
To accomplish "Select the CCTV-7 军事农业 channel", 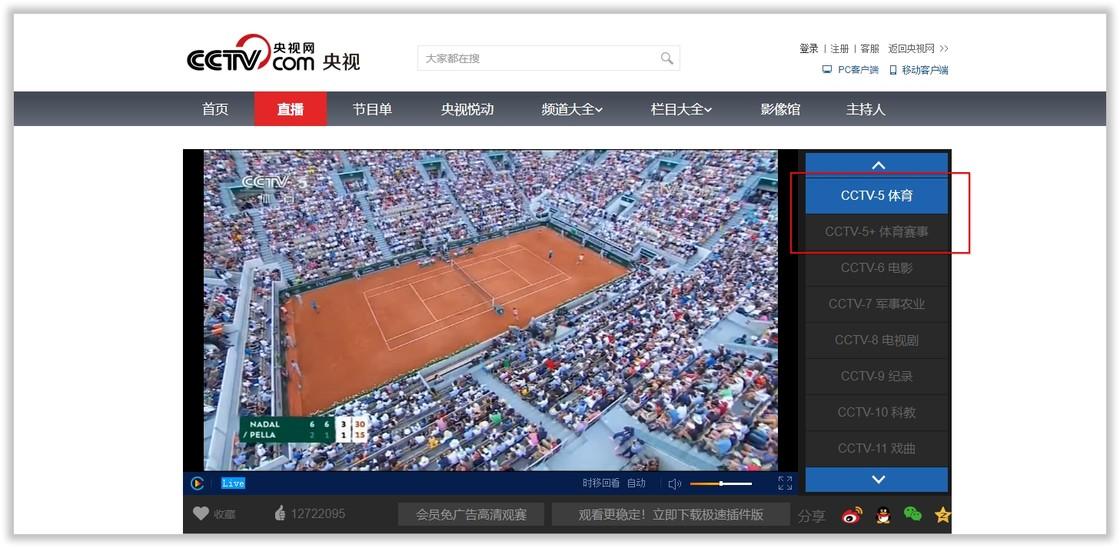I will tap(876, 304).
